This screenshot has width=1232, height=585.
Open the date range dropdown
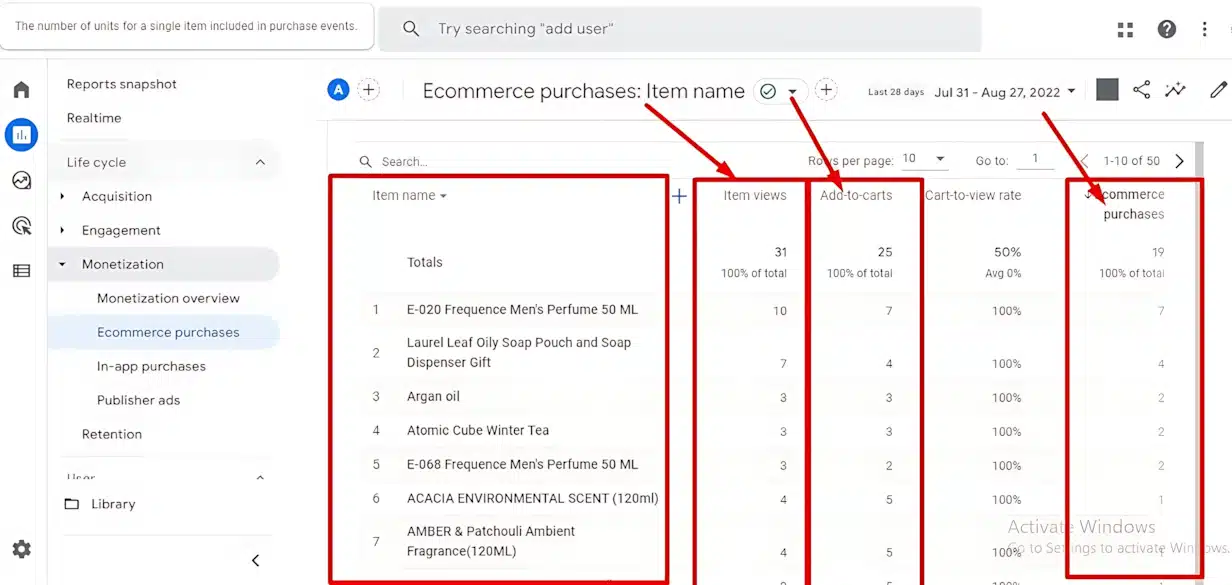[x=1005, y=92]
